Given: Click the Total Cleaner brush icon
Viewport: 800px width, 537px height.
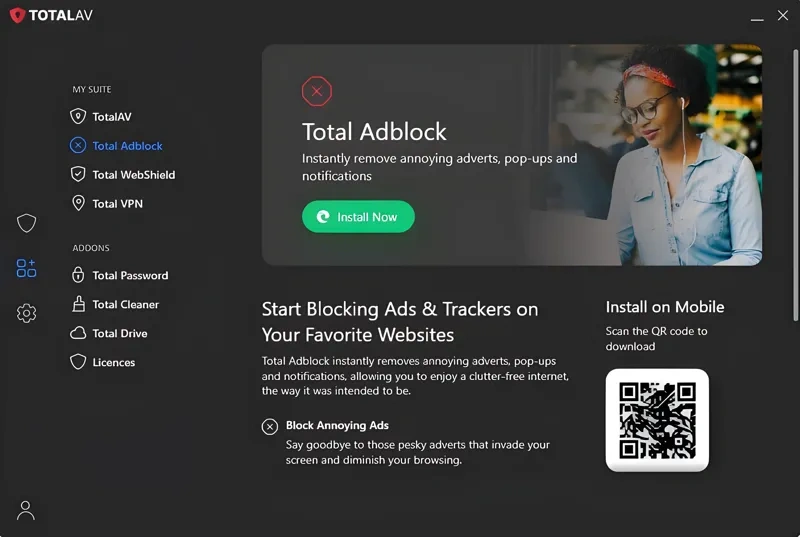Looking at the screenshot, I should 78,304.
